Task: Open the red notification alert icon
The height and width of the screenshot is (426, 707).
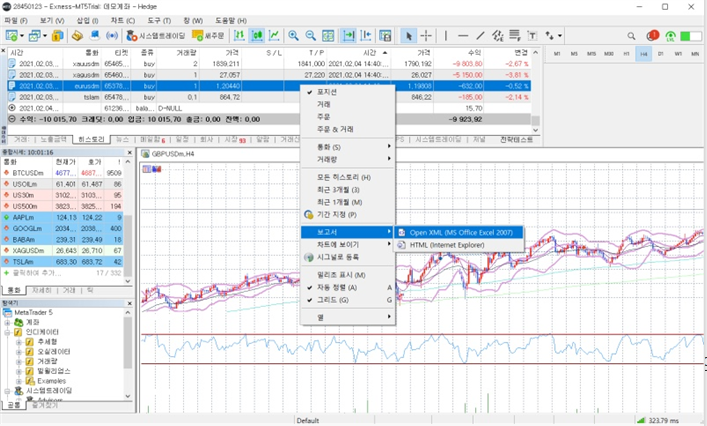Action: 652,36
